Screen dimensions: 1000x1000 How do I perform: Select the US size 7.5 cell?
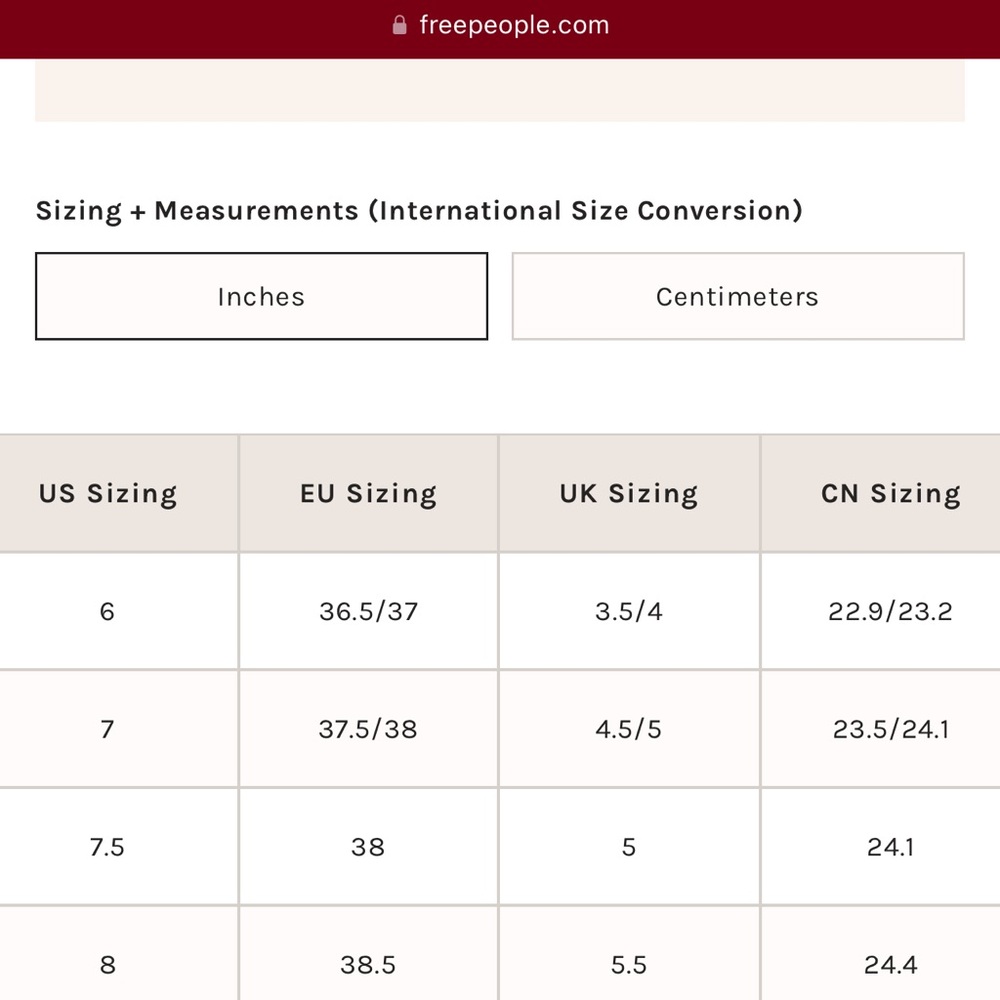pyautogui.click(x=107, y=847)
